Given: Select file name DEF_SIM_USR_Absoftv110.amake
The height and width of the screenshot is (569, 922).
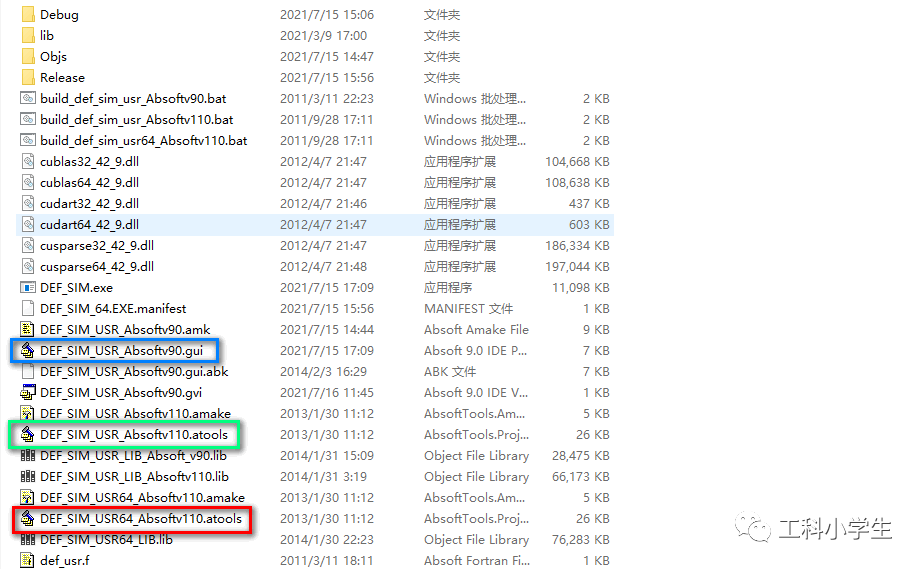Looking at the screenshot, I should pos(135,414).
